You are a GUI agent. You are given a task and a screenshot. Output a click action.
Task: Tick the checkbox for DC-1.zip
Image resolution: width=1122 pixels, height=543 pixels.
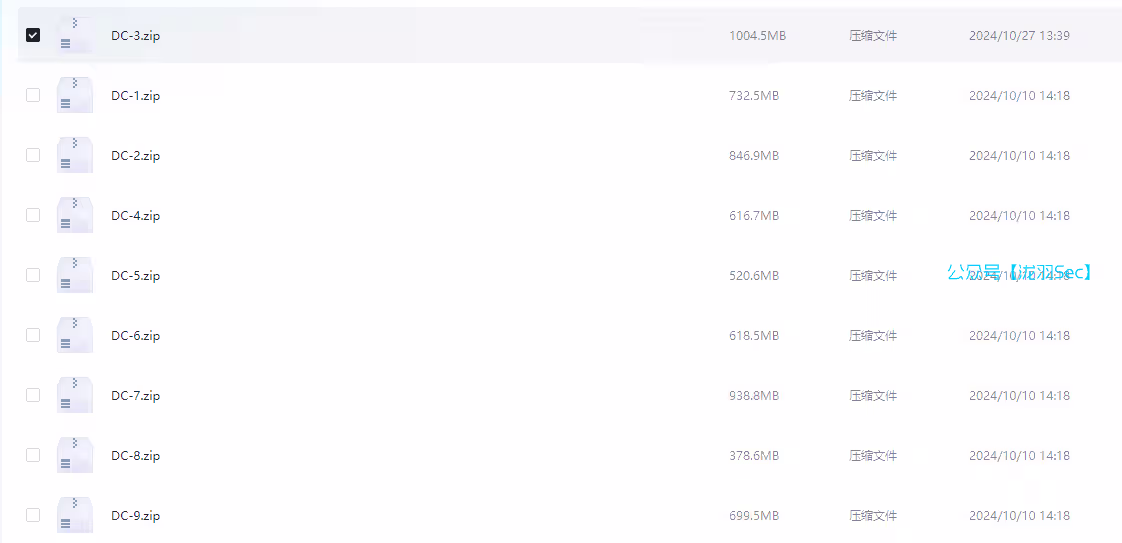[33, 95]
